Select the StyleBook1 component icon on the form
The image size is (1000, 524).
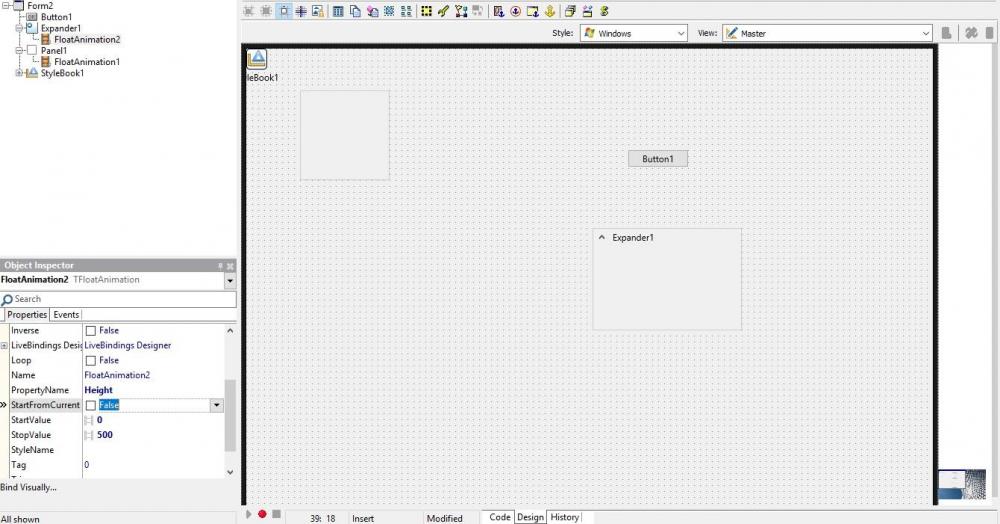click(x=256, y=59)
